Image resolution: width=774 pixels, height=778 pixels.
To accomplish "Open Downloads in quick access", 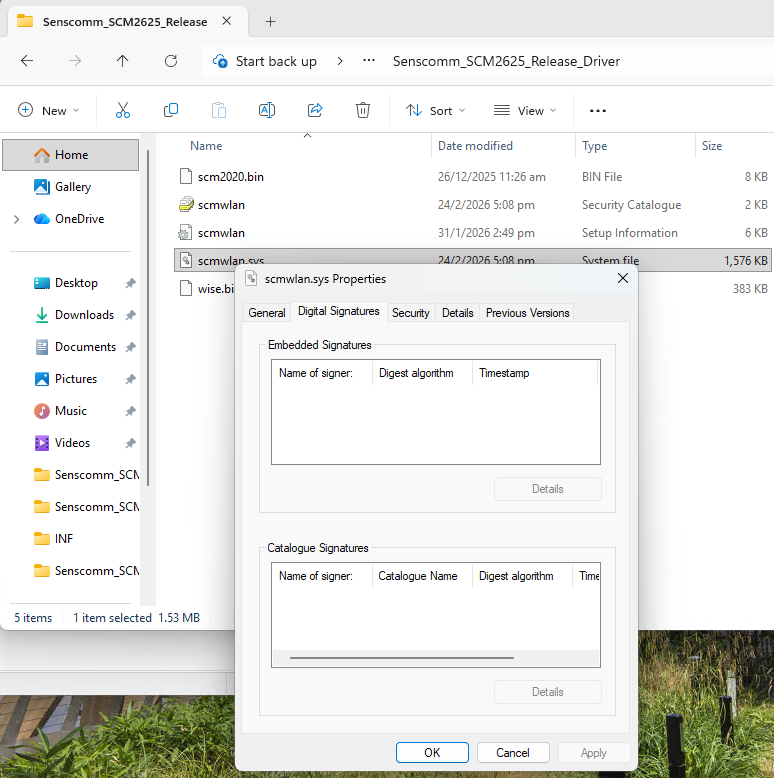I will point(84,315).
